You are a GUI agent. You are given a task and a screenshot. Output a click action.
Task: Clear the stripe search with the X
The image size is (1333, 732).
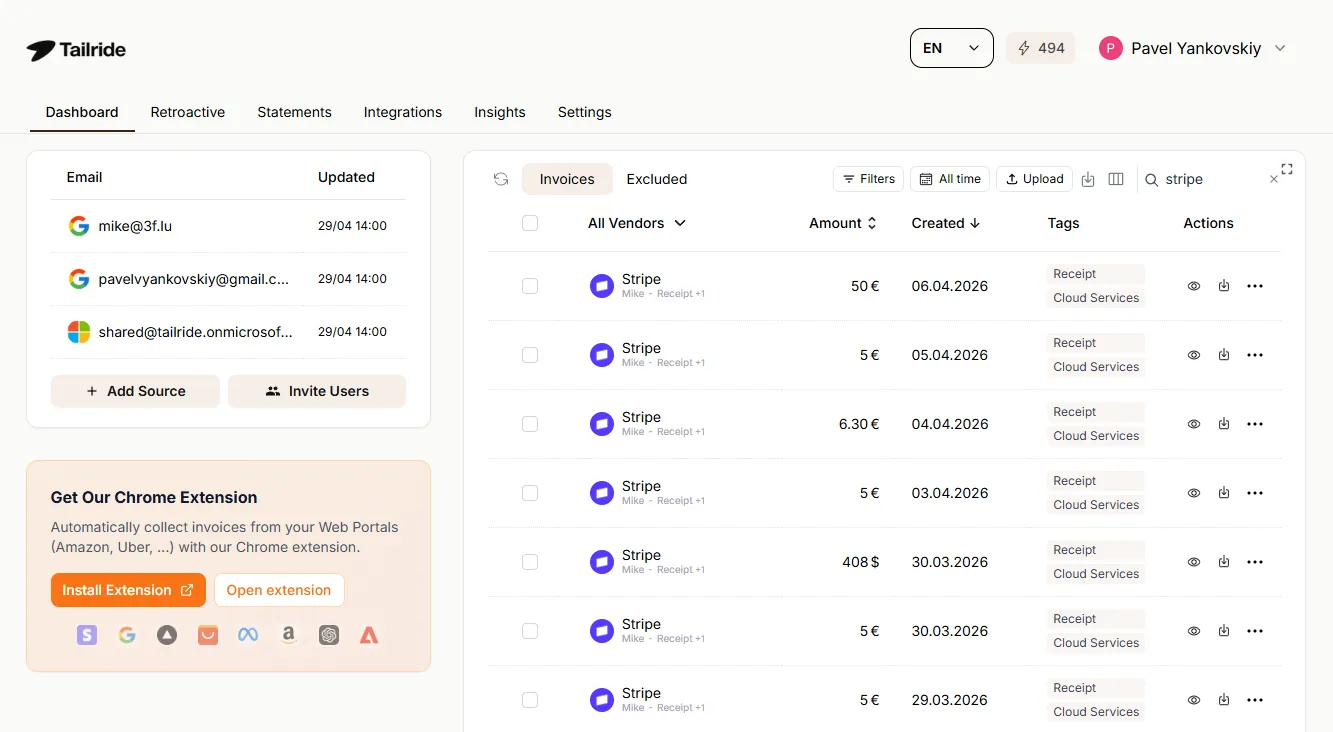click(x=1273, y=180)
